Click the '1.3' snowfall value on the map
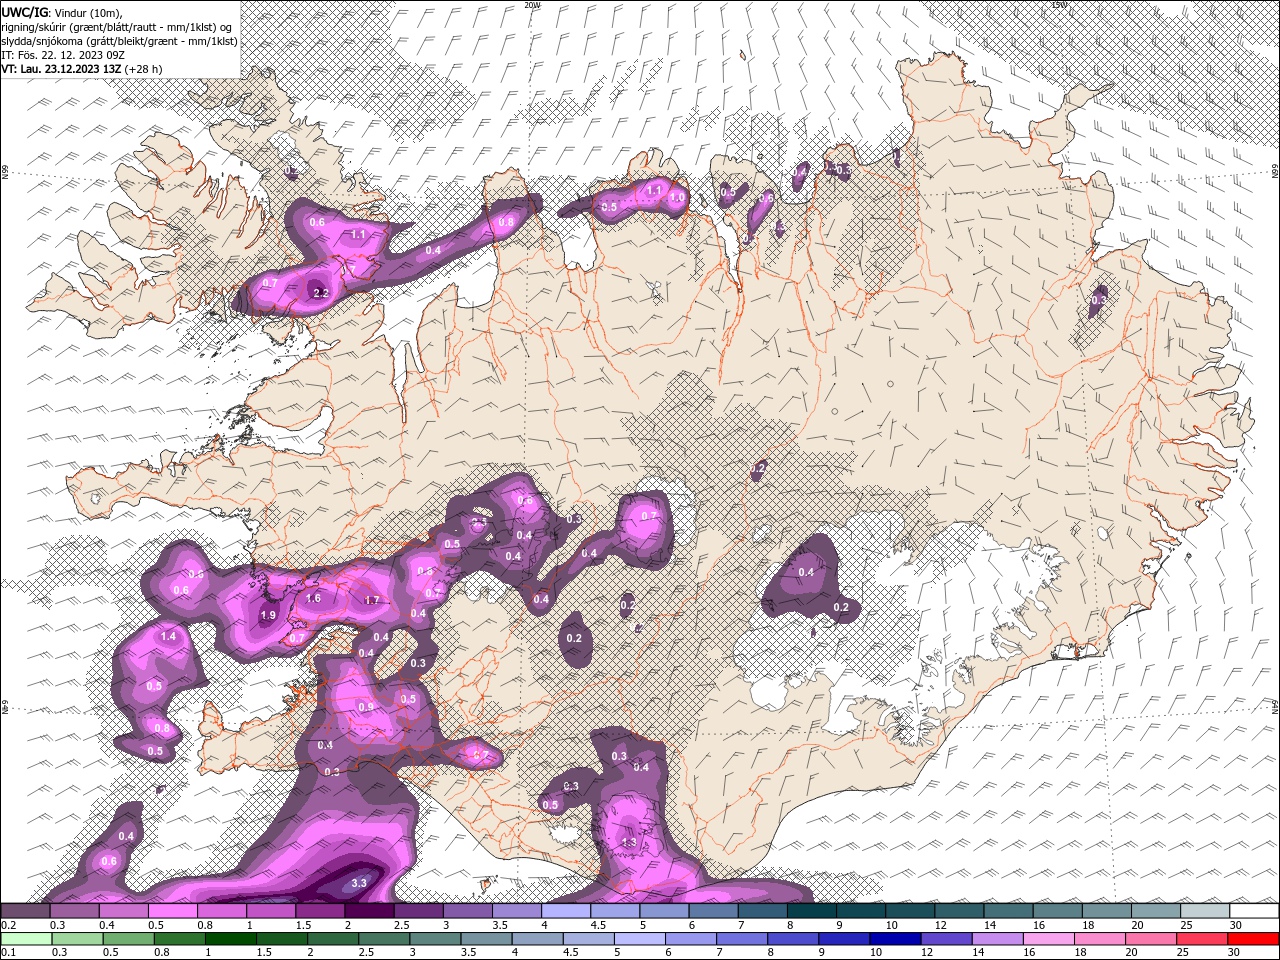1280x960 pixels. coord(629,842)
